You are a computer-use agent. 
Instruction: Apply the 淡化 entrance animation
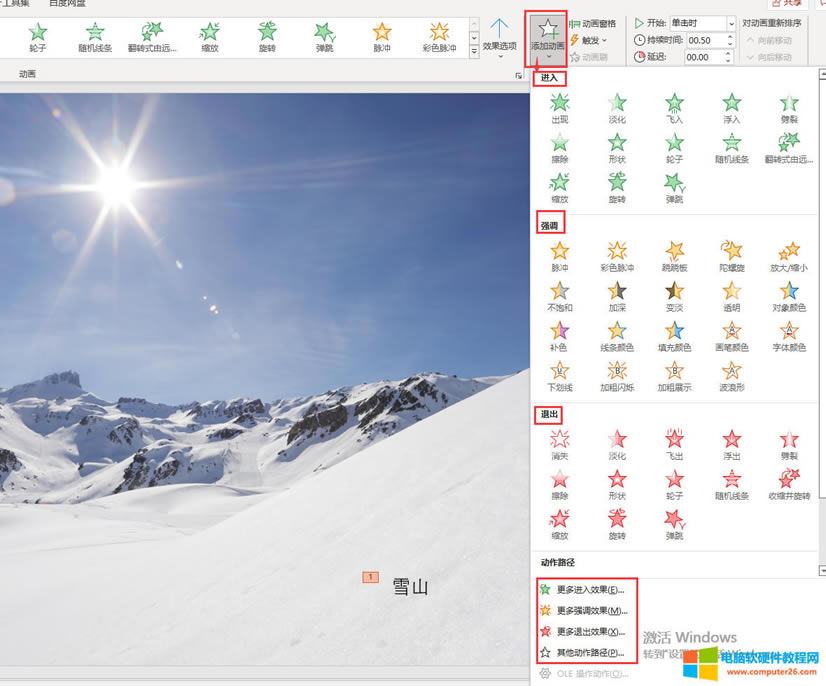coord(617,107)
